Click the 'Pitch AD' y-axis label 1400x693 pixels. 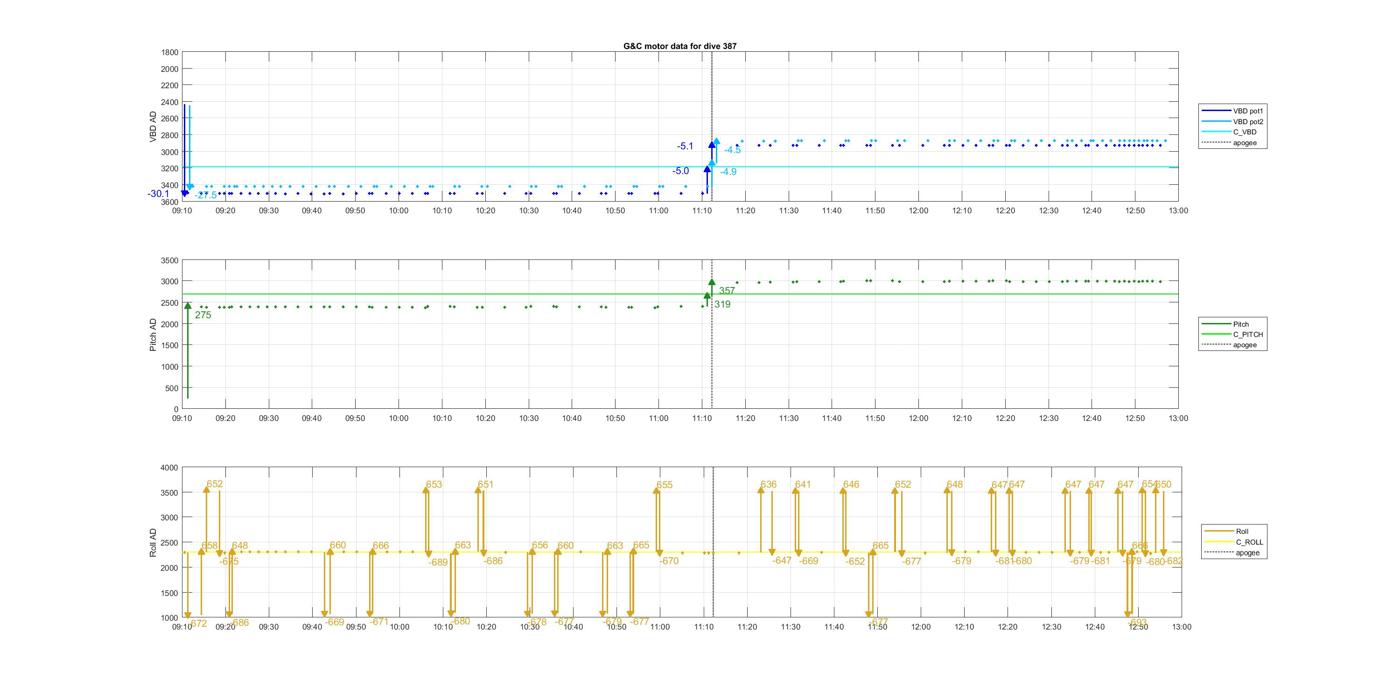click(x=153, y=334)
